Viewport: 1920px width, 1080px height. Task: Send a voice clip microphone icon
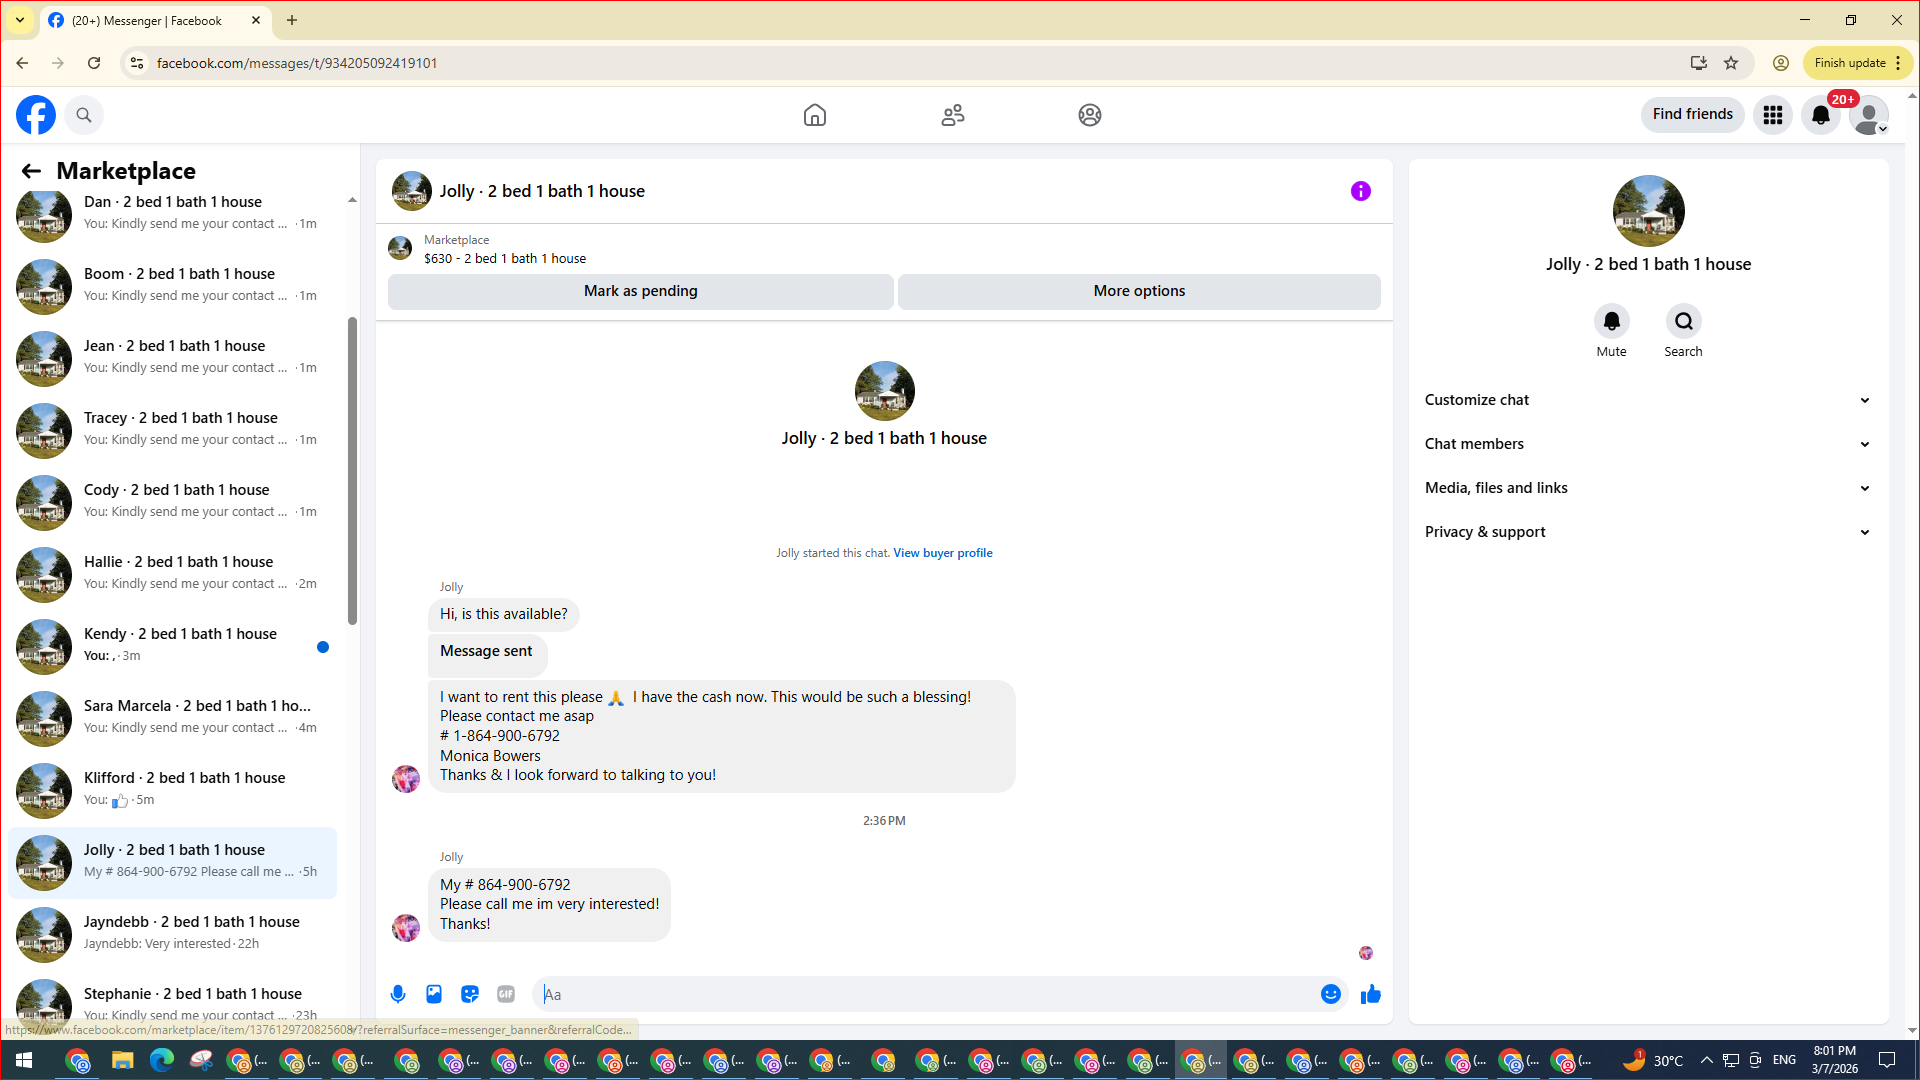coord(398,994)
